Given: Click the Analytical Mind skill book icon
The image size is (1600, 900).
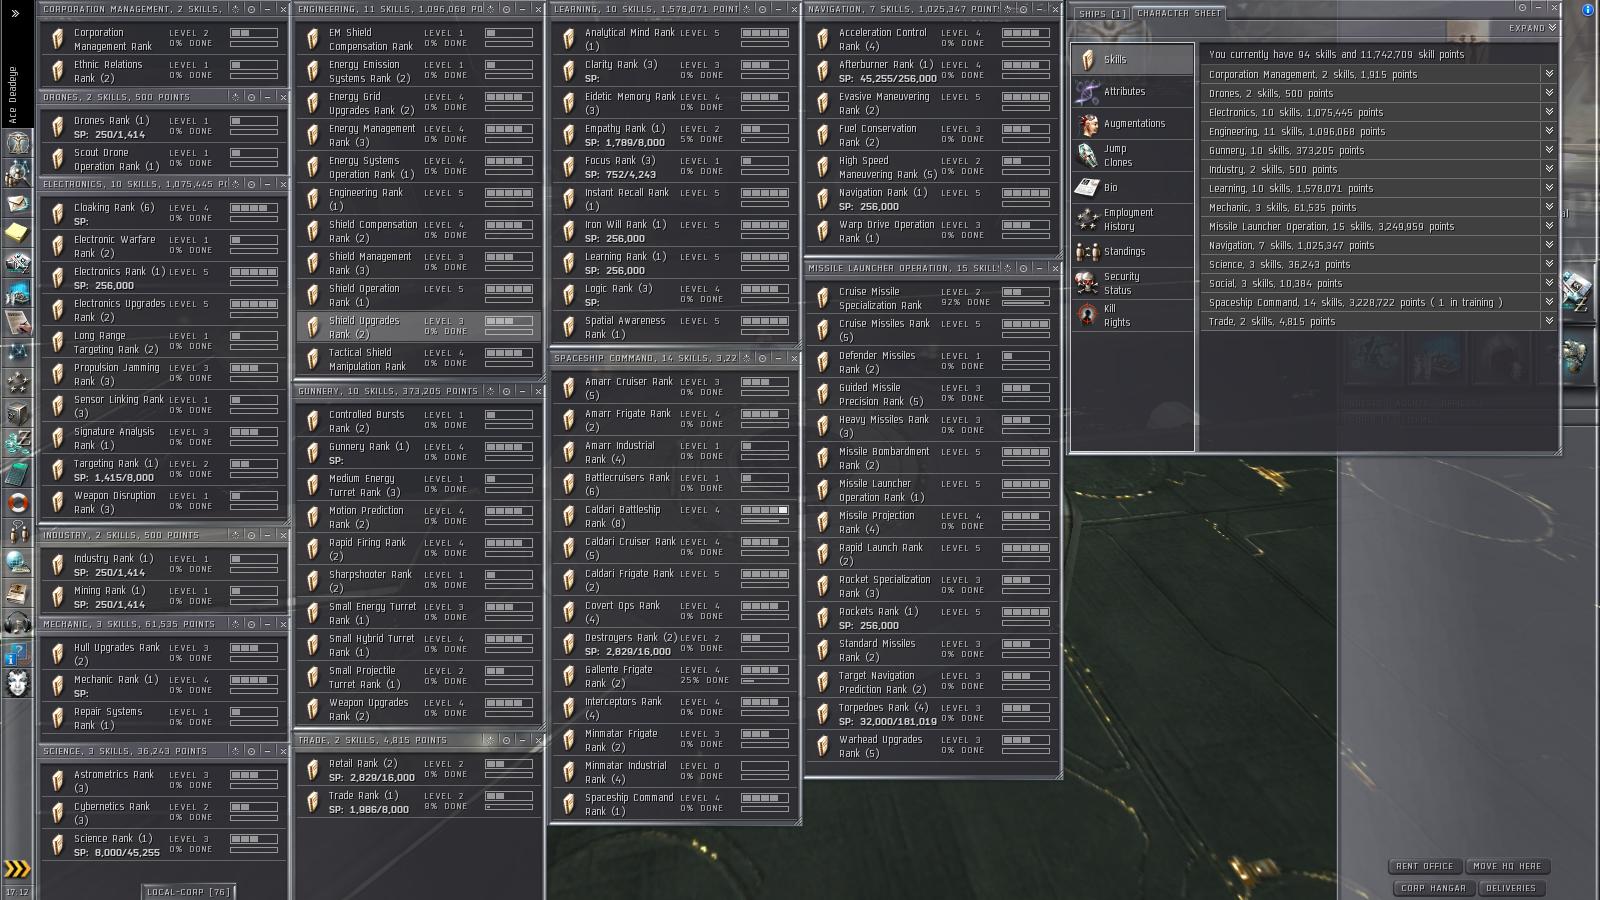Looking at the screenshot, I should tap(568, 39).
